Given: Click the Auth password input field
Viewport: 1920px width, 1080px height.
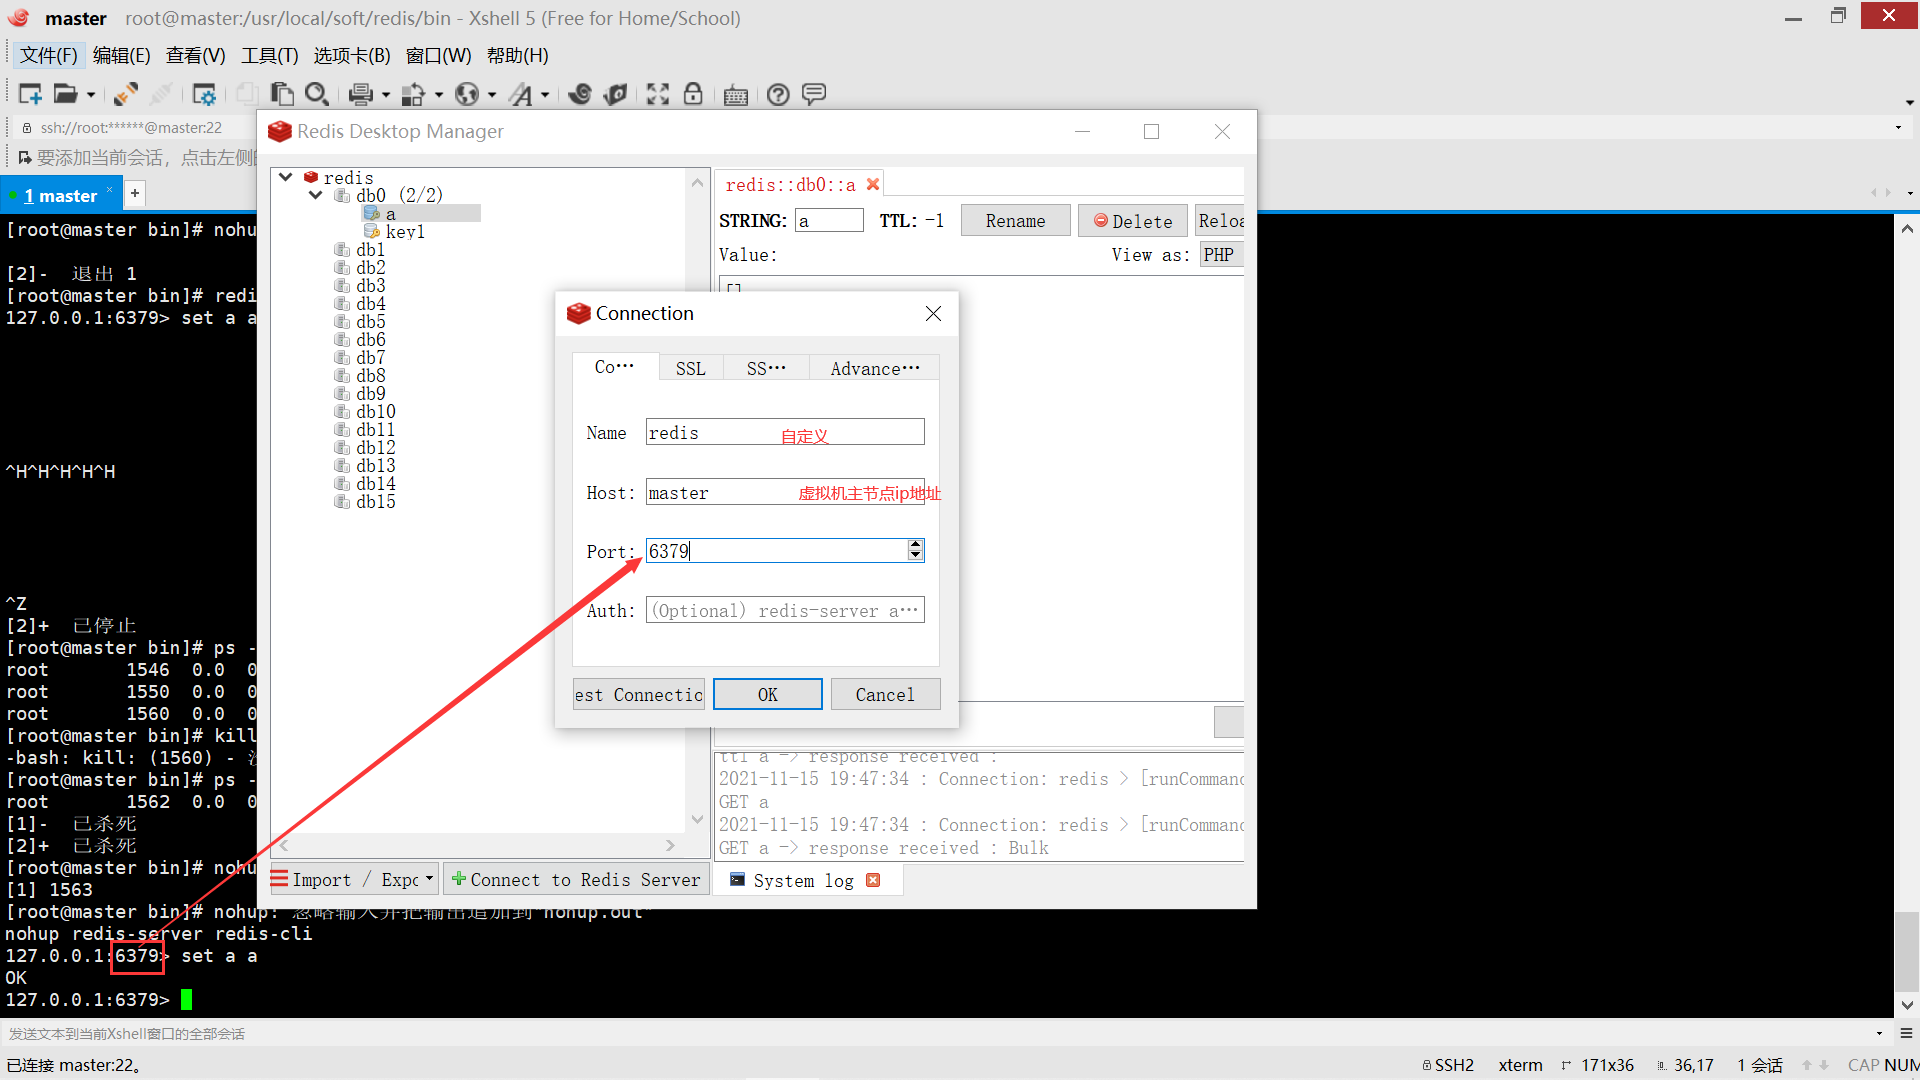Looking at the screenshot, I should tap(784, 611).
